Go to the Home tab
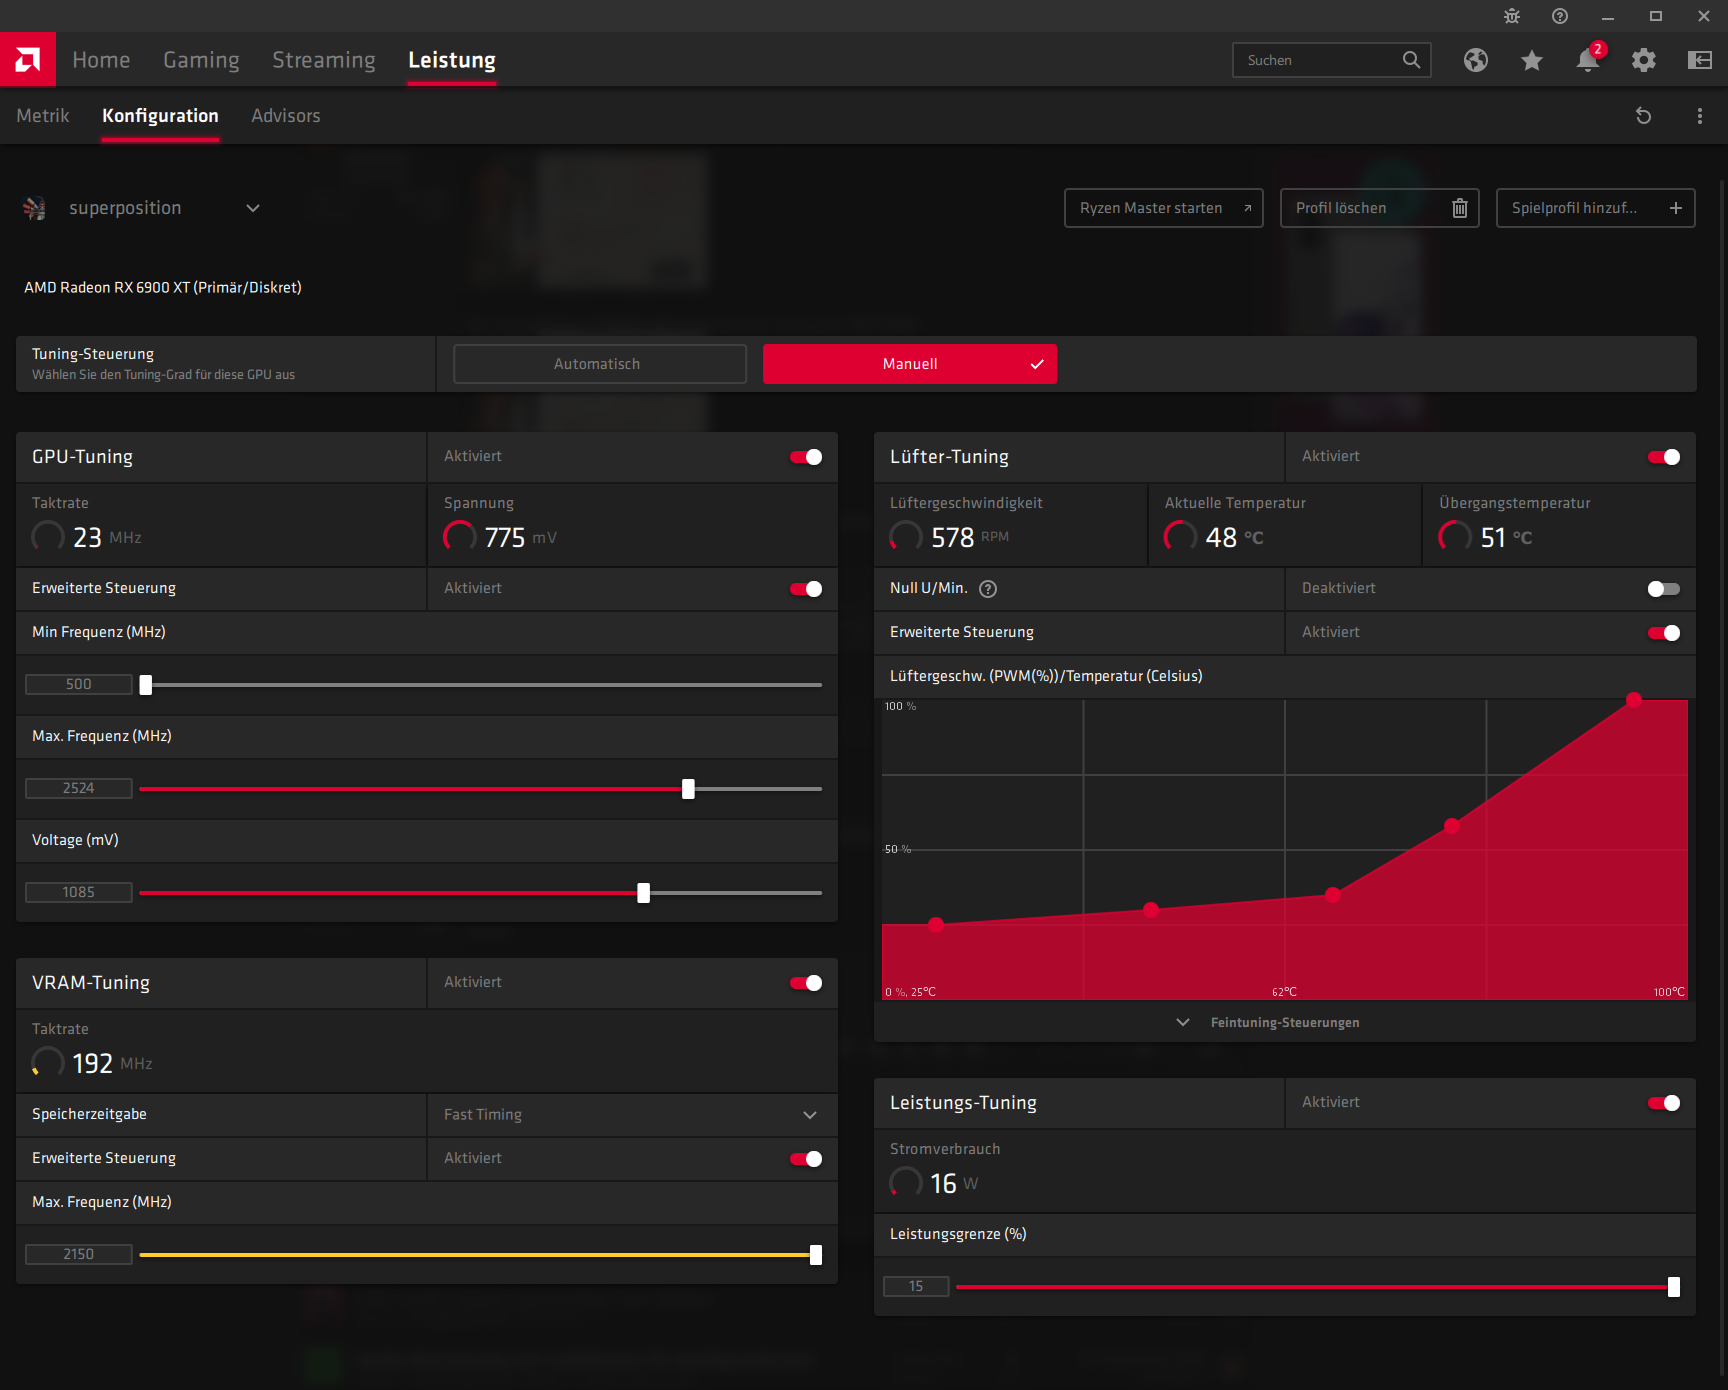This screenshot has height=1390, width=1728. (101, 60)
